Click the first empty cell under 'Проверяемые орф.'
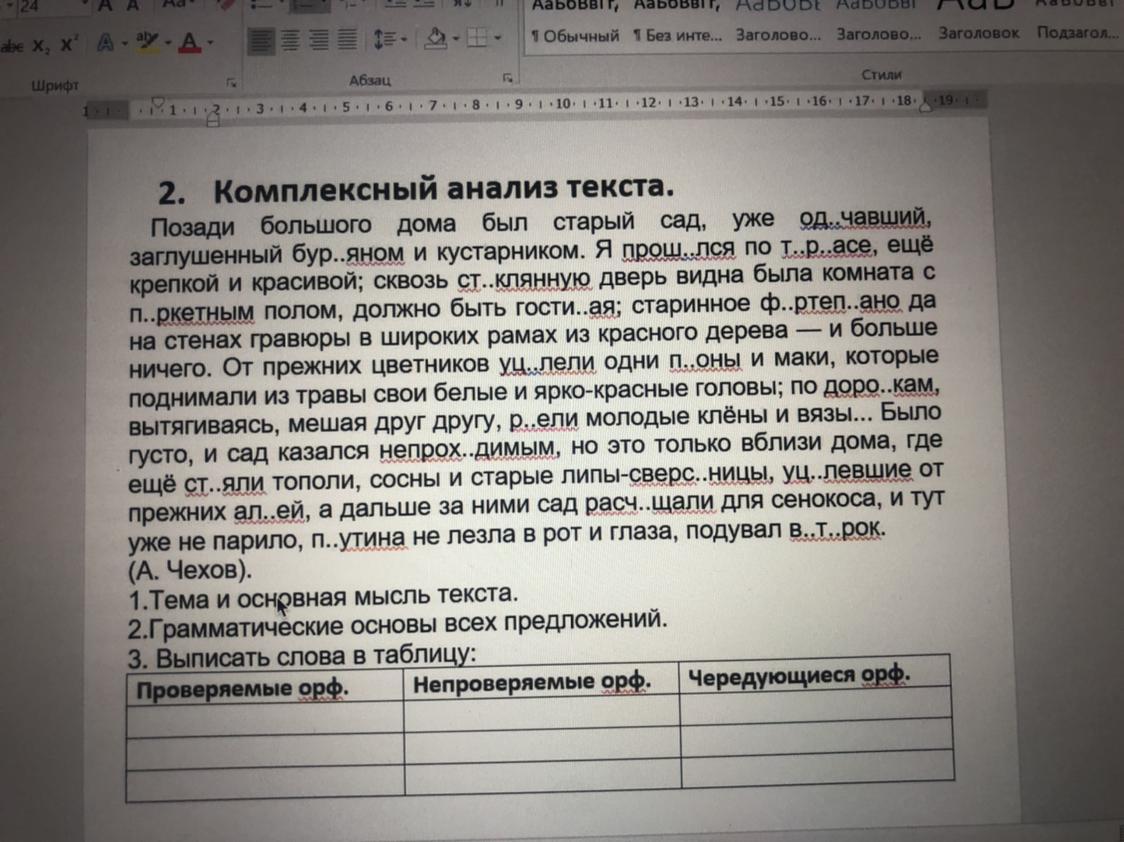 [x=265, y=719]
